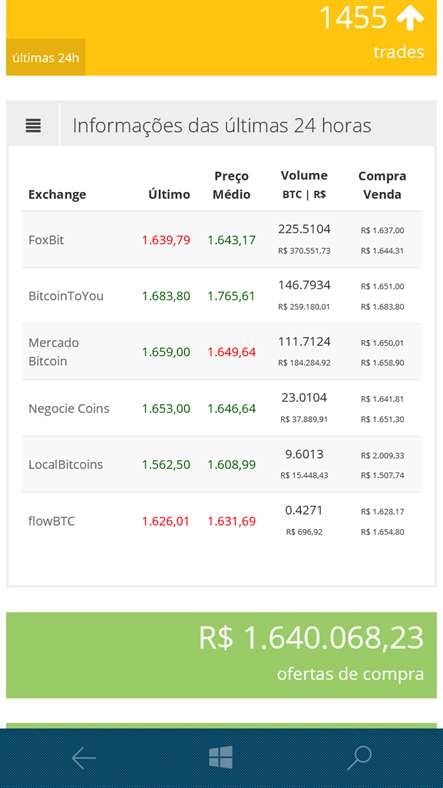Open the FoxBit exchange row

pyautogui.click(x=222, y=240)
